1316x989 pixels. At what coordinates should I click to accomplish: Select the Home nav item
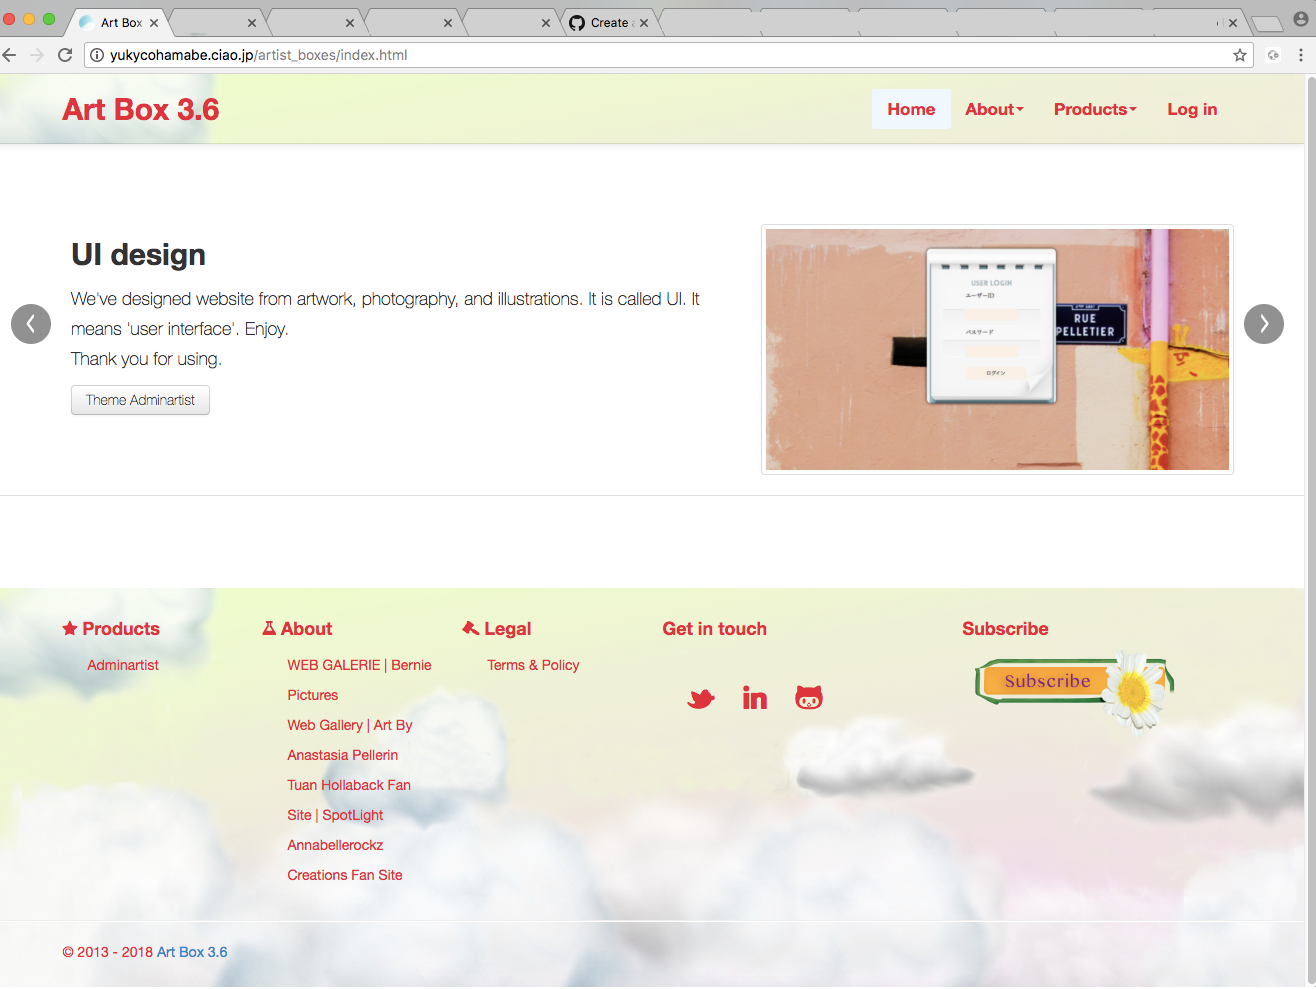point(911,110)
